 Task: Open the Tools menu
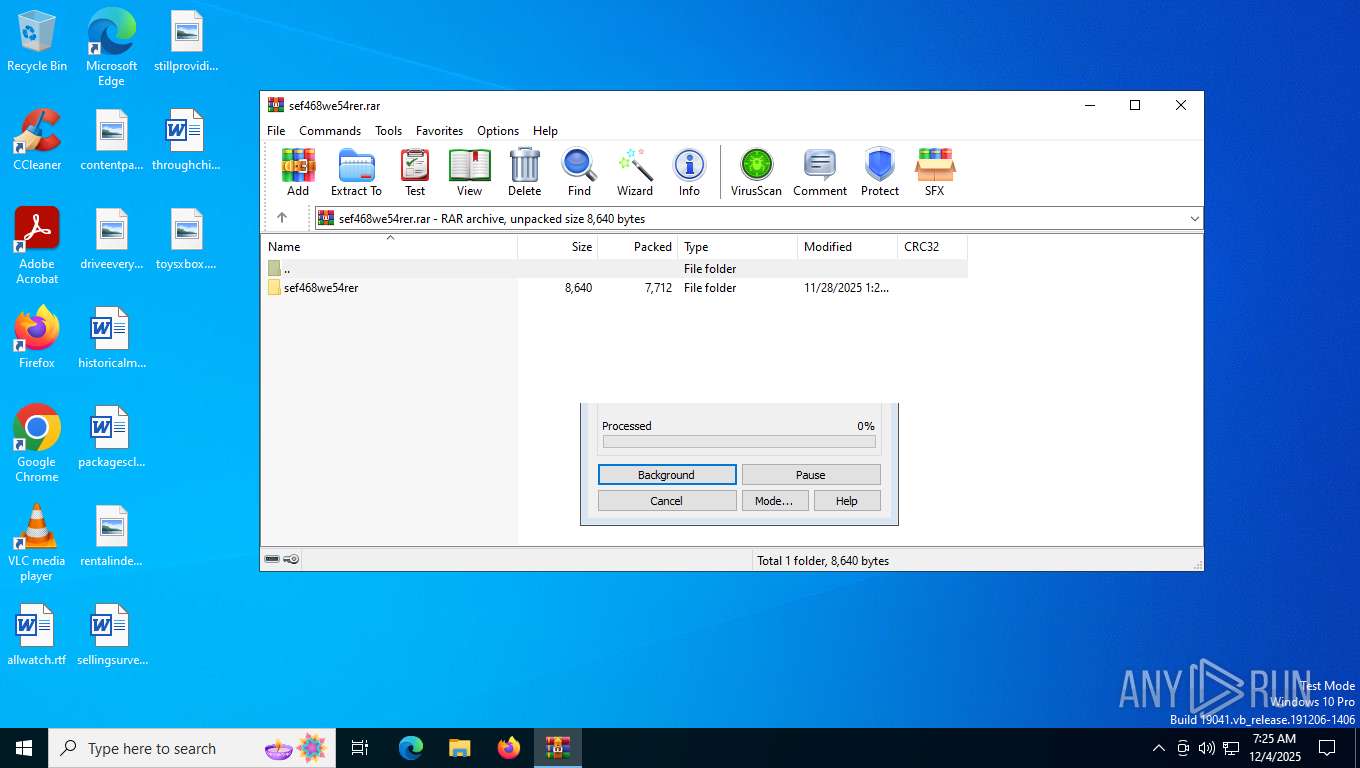point(388,131)
